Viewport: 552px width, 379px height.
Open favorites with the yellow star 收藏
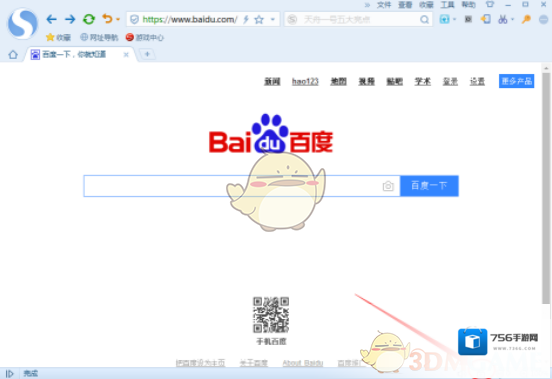pos(58,37)
